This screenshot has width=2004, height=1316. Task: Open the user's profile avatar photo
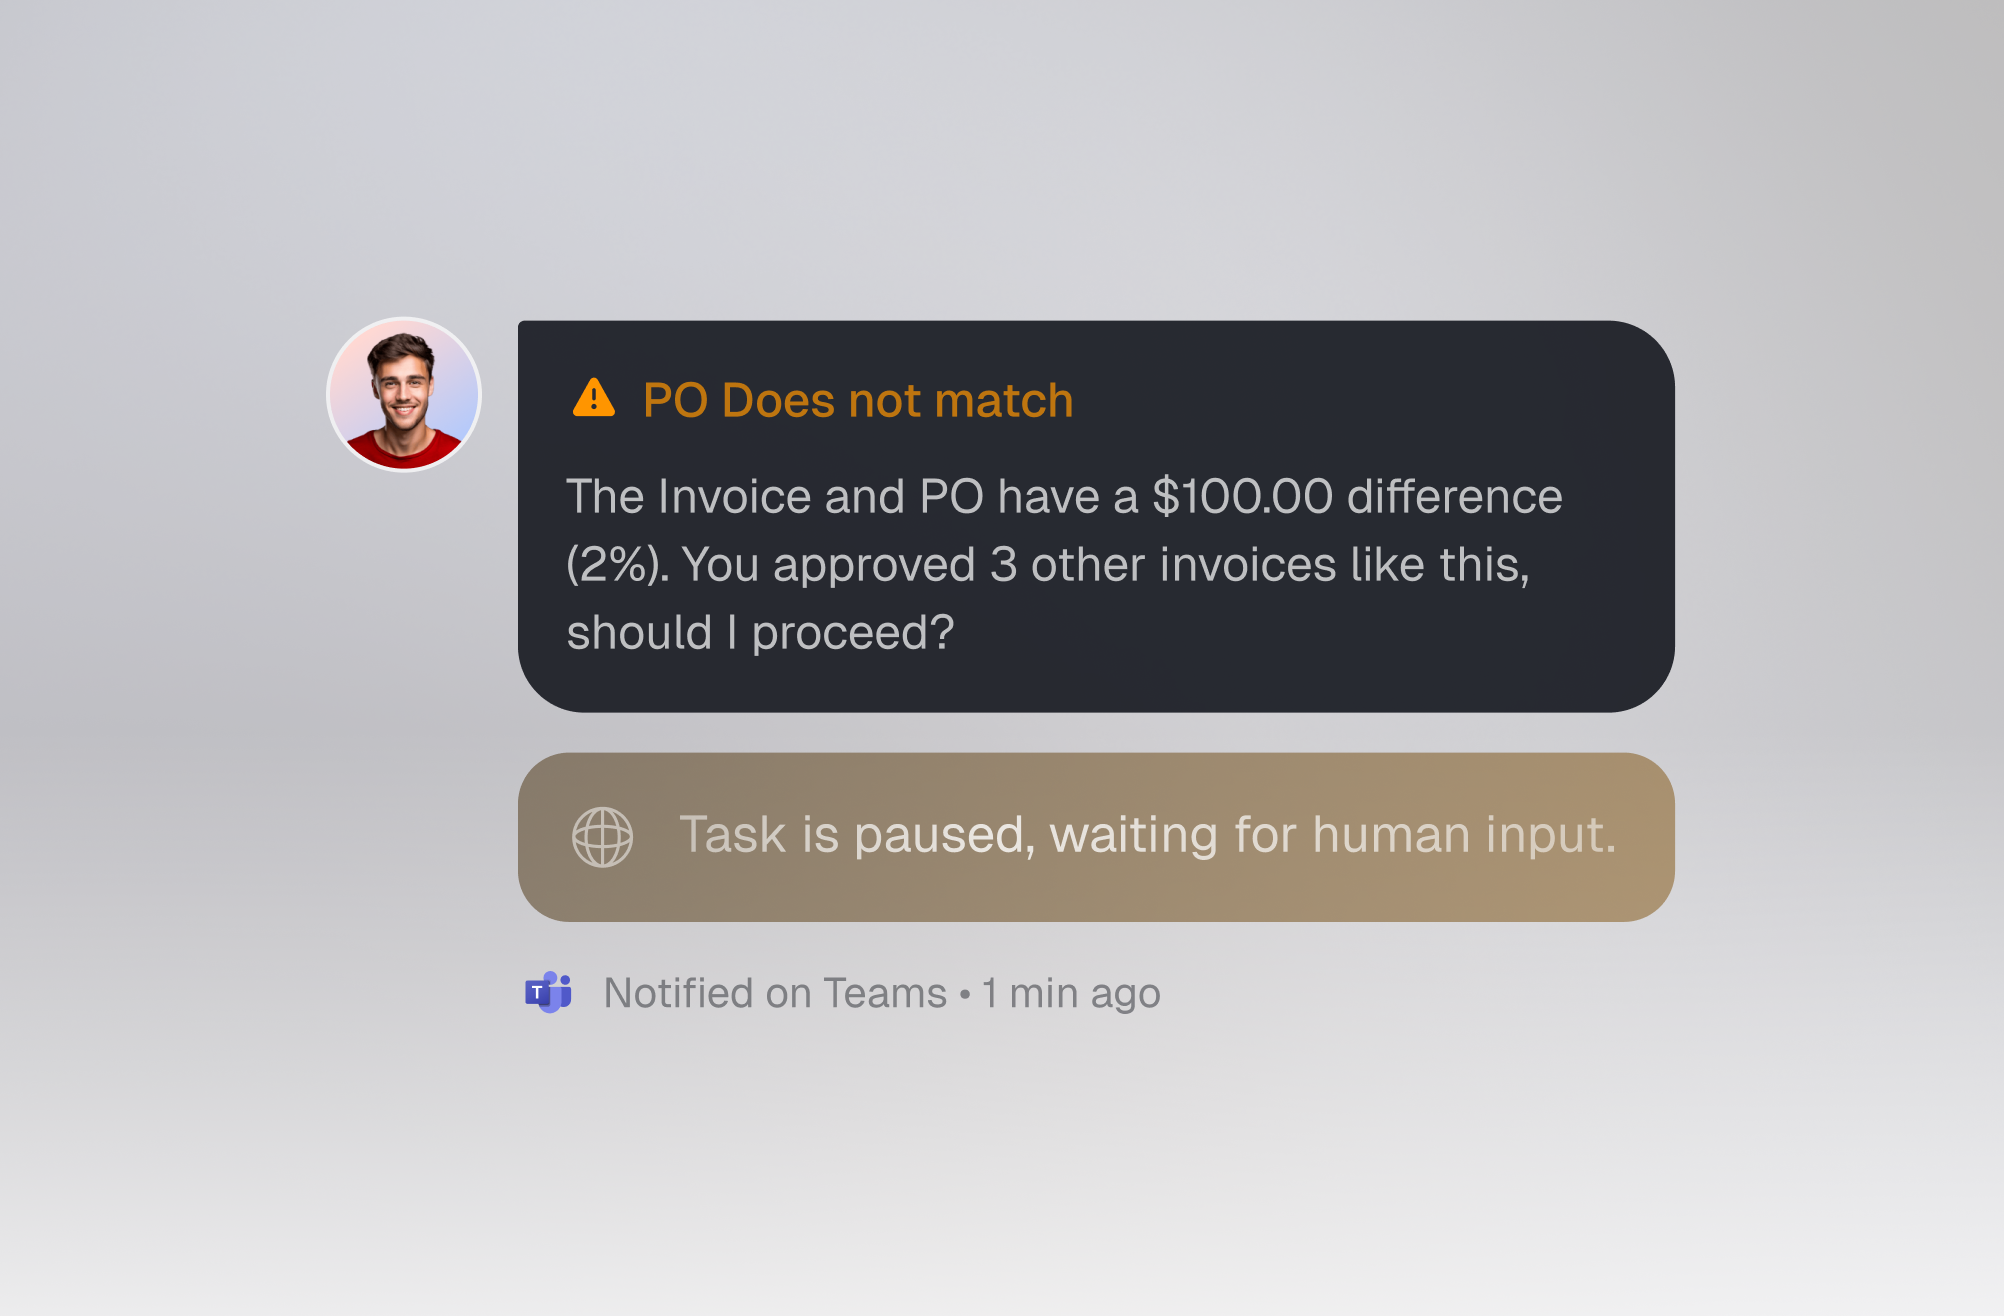pyautogui.click(x=404, y=394)
